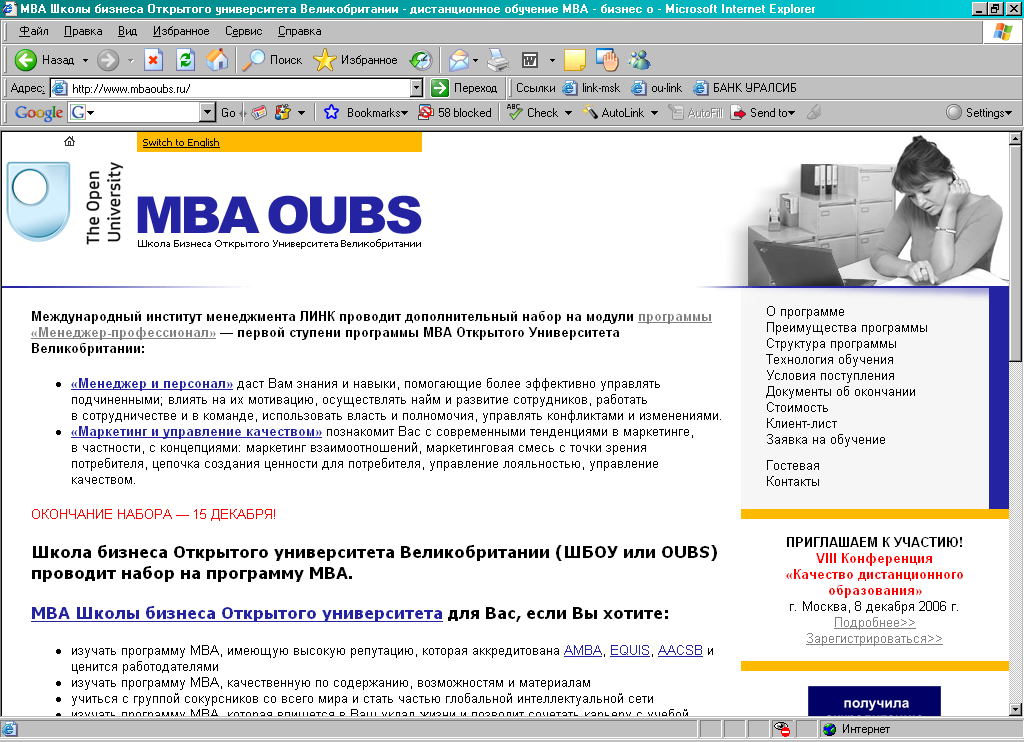Expand the Back button history dropdown arrow
The width and height of the screenshot is (1024, 742).
click(x=85, y=60)
